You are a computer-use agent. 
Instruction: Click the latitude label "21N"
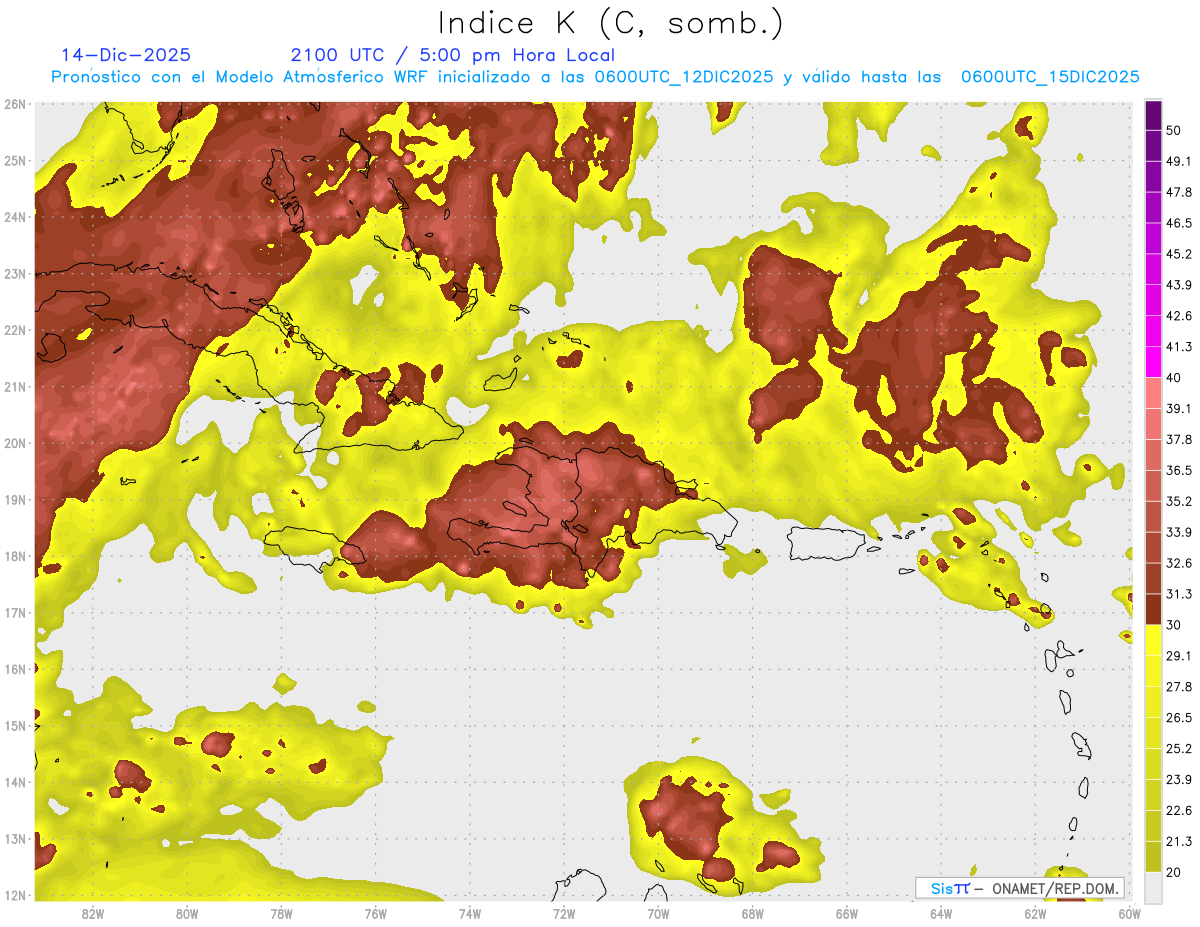(15, 386)
